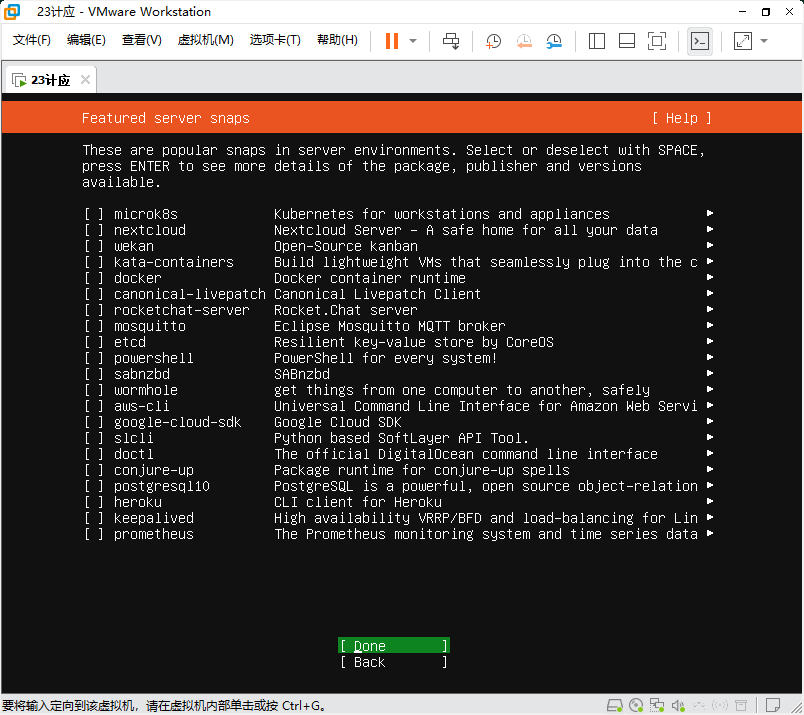
Task: Click the heroku snap name
Action: coord(137,502)
